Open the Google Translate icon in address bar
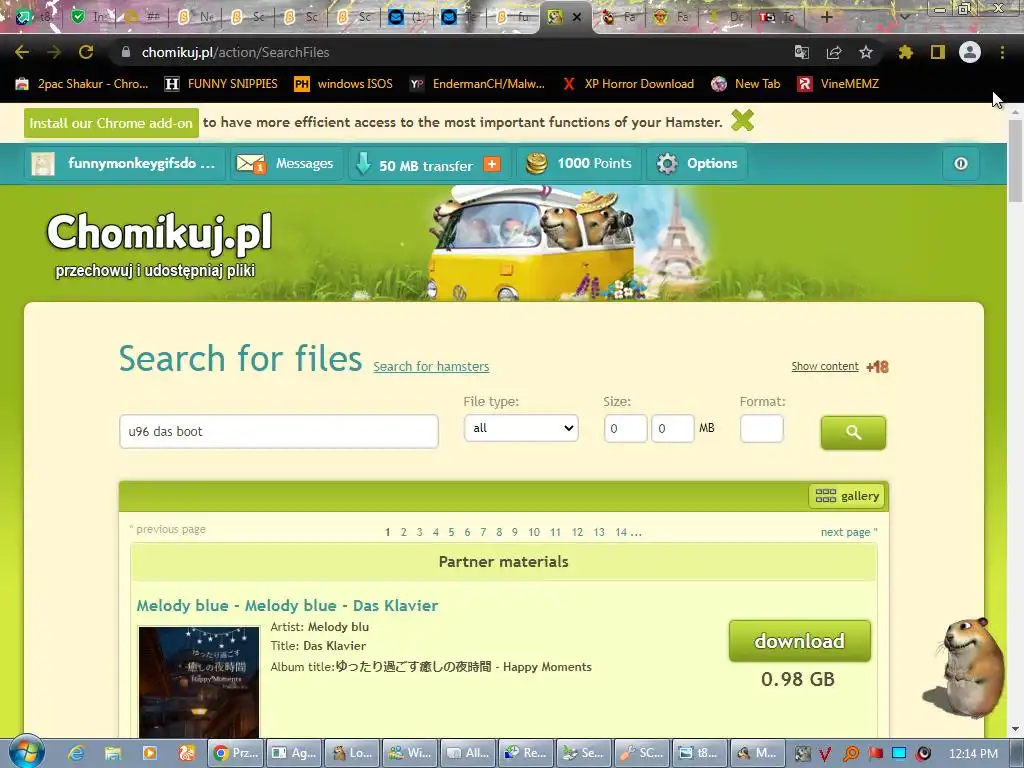This screenshot has height=768, width=1024. [x=801, y=52]
